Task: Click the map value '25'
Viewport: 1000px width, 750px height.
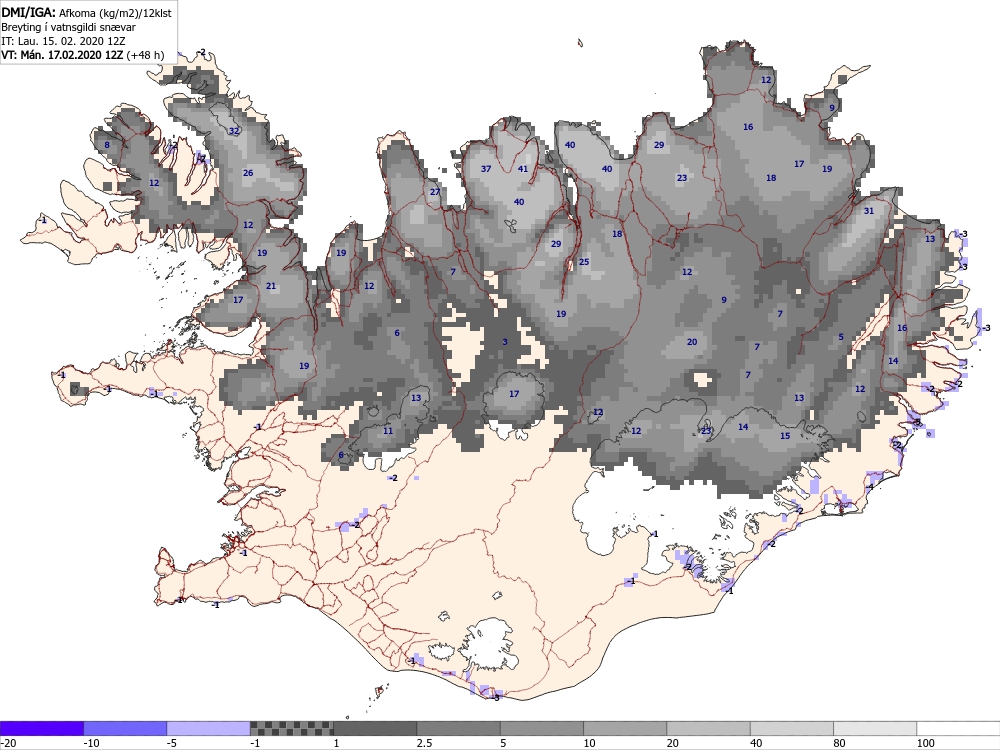Action: pyautogui.click(x=584, y=262)
